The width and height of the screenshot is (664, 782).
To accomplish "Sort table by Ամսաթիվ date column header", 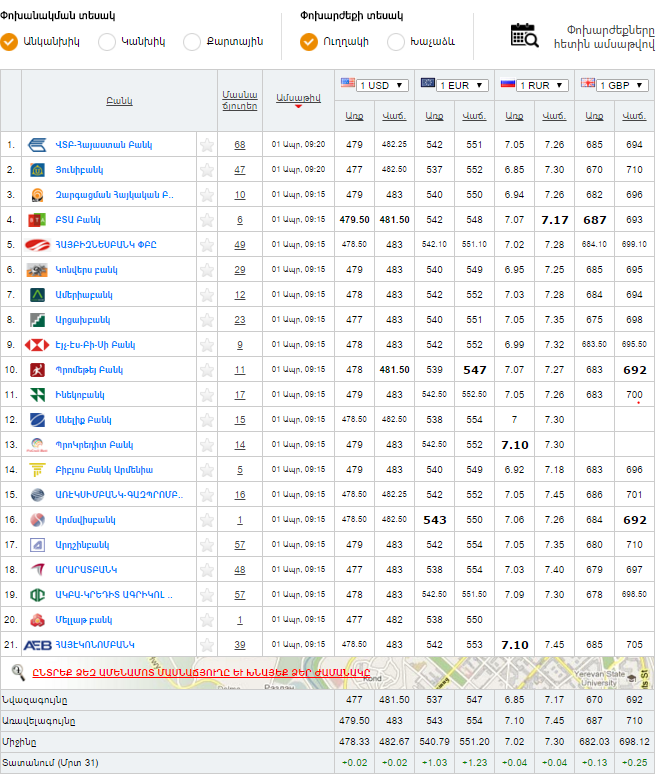I will coord(297,96).
